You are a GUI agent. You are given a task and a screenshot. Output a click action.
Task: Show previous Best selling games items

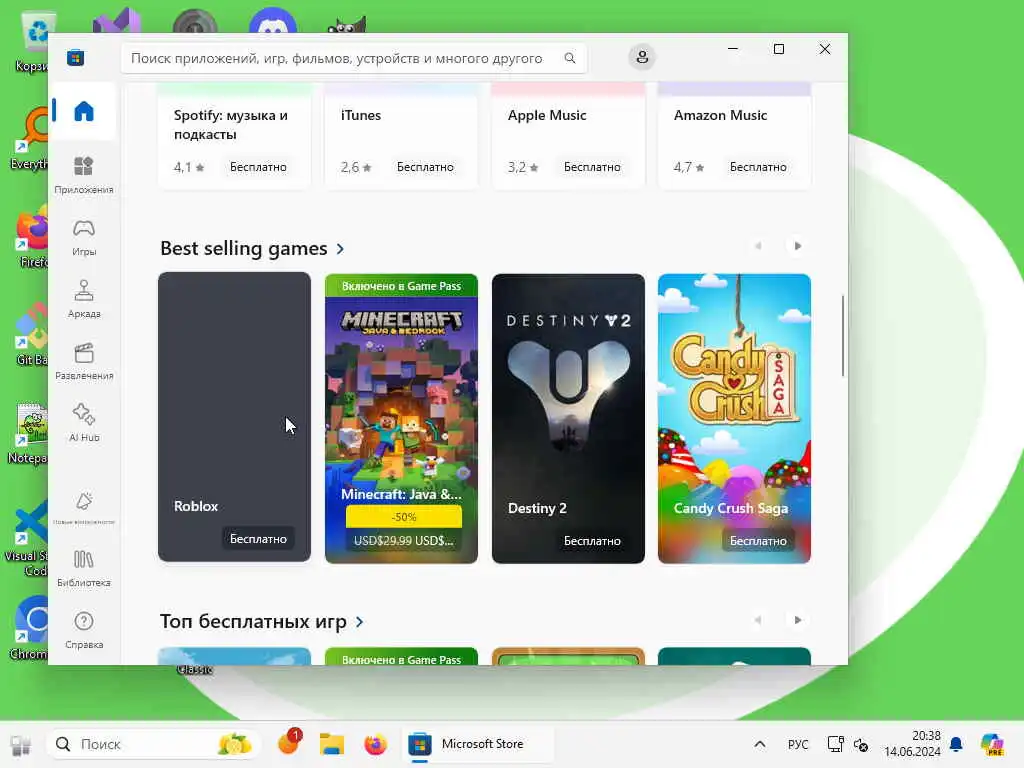click(758, 246)
